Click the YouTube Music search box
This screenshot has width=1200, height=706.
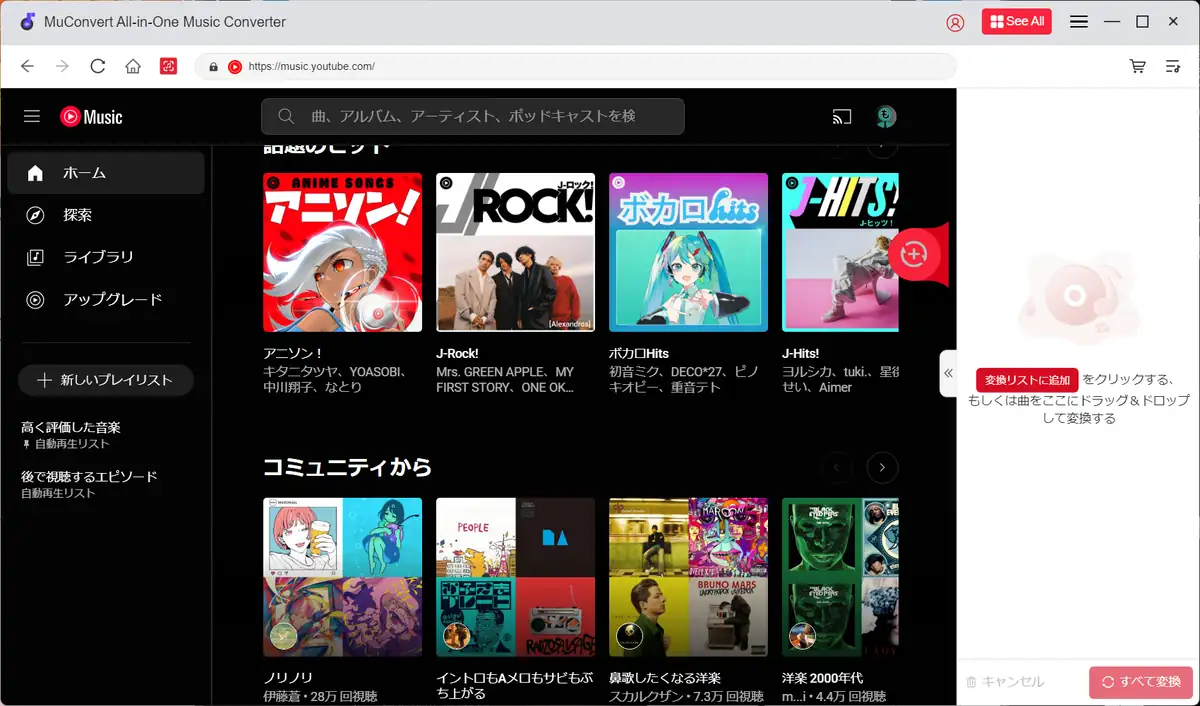click(473, 116)
